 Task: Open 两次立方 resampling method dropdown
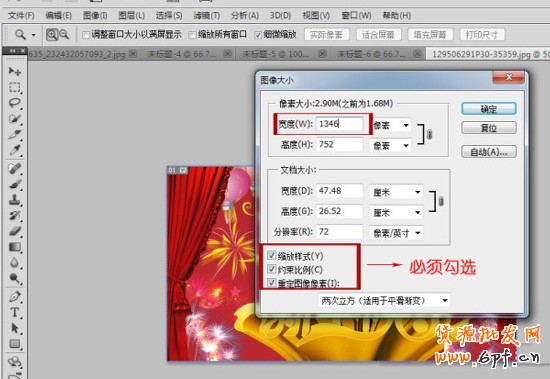[x=384, y=300]
